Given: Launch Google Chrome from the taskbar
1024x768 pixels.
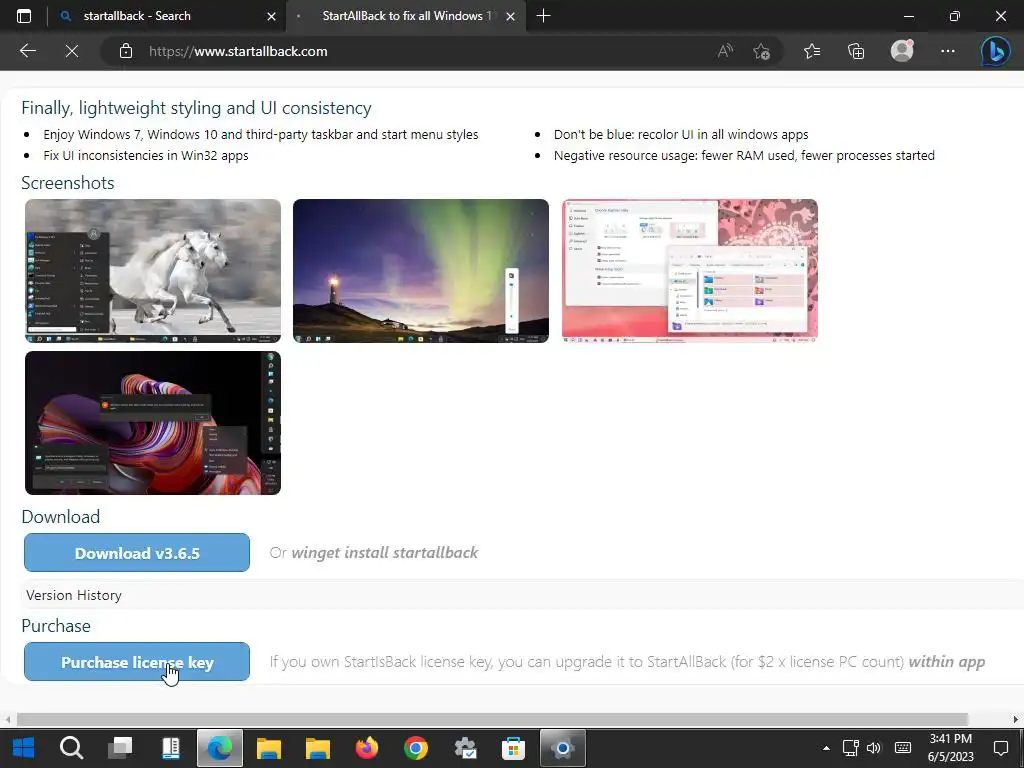Looking at the screenshot, I should pyautogui.click(x=415, y=748).
